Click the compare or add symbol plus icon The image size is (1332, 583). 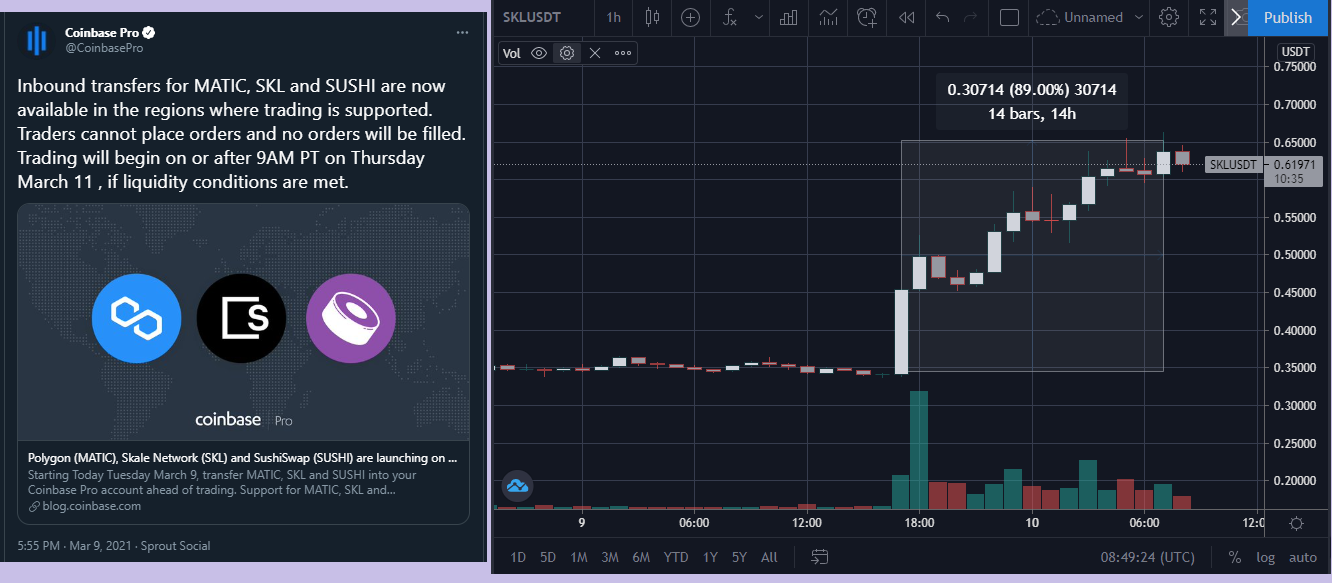click(690, 17)
